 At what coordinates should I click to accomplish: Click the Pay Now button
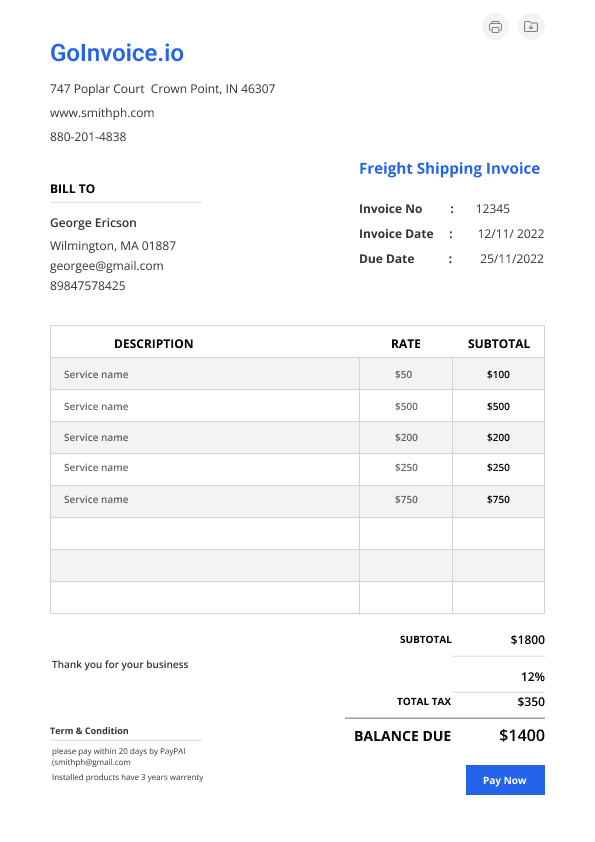[x=505, y=780]
